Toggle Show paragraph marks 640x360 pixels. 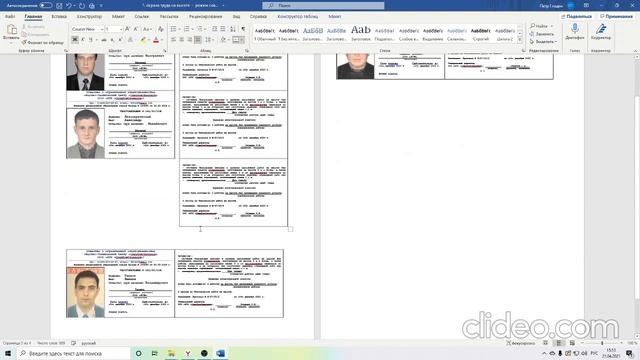pyautogui.click(x=243, y=29)
